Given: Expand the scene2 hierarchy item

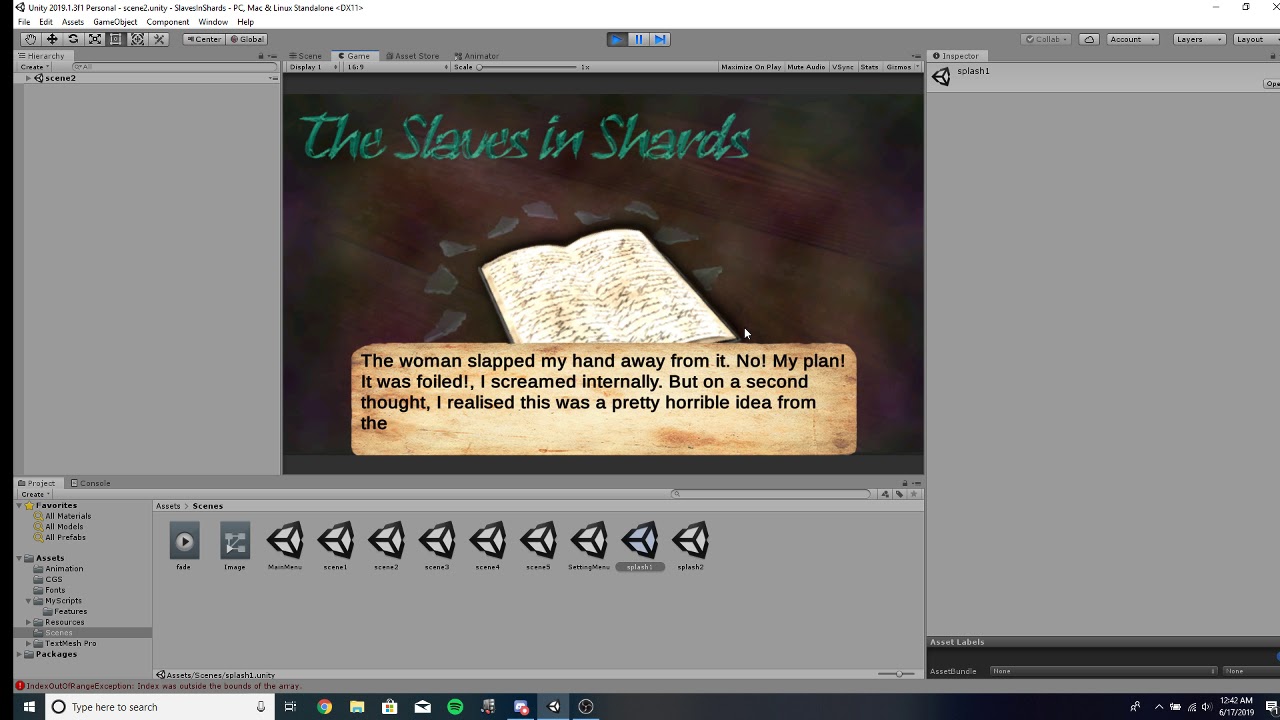Looking at the screenshot, I should tap(28, 78).
